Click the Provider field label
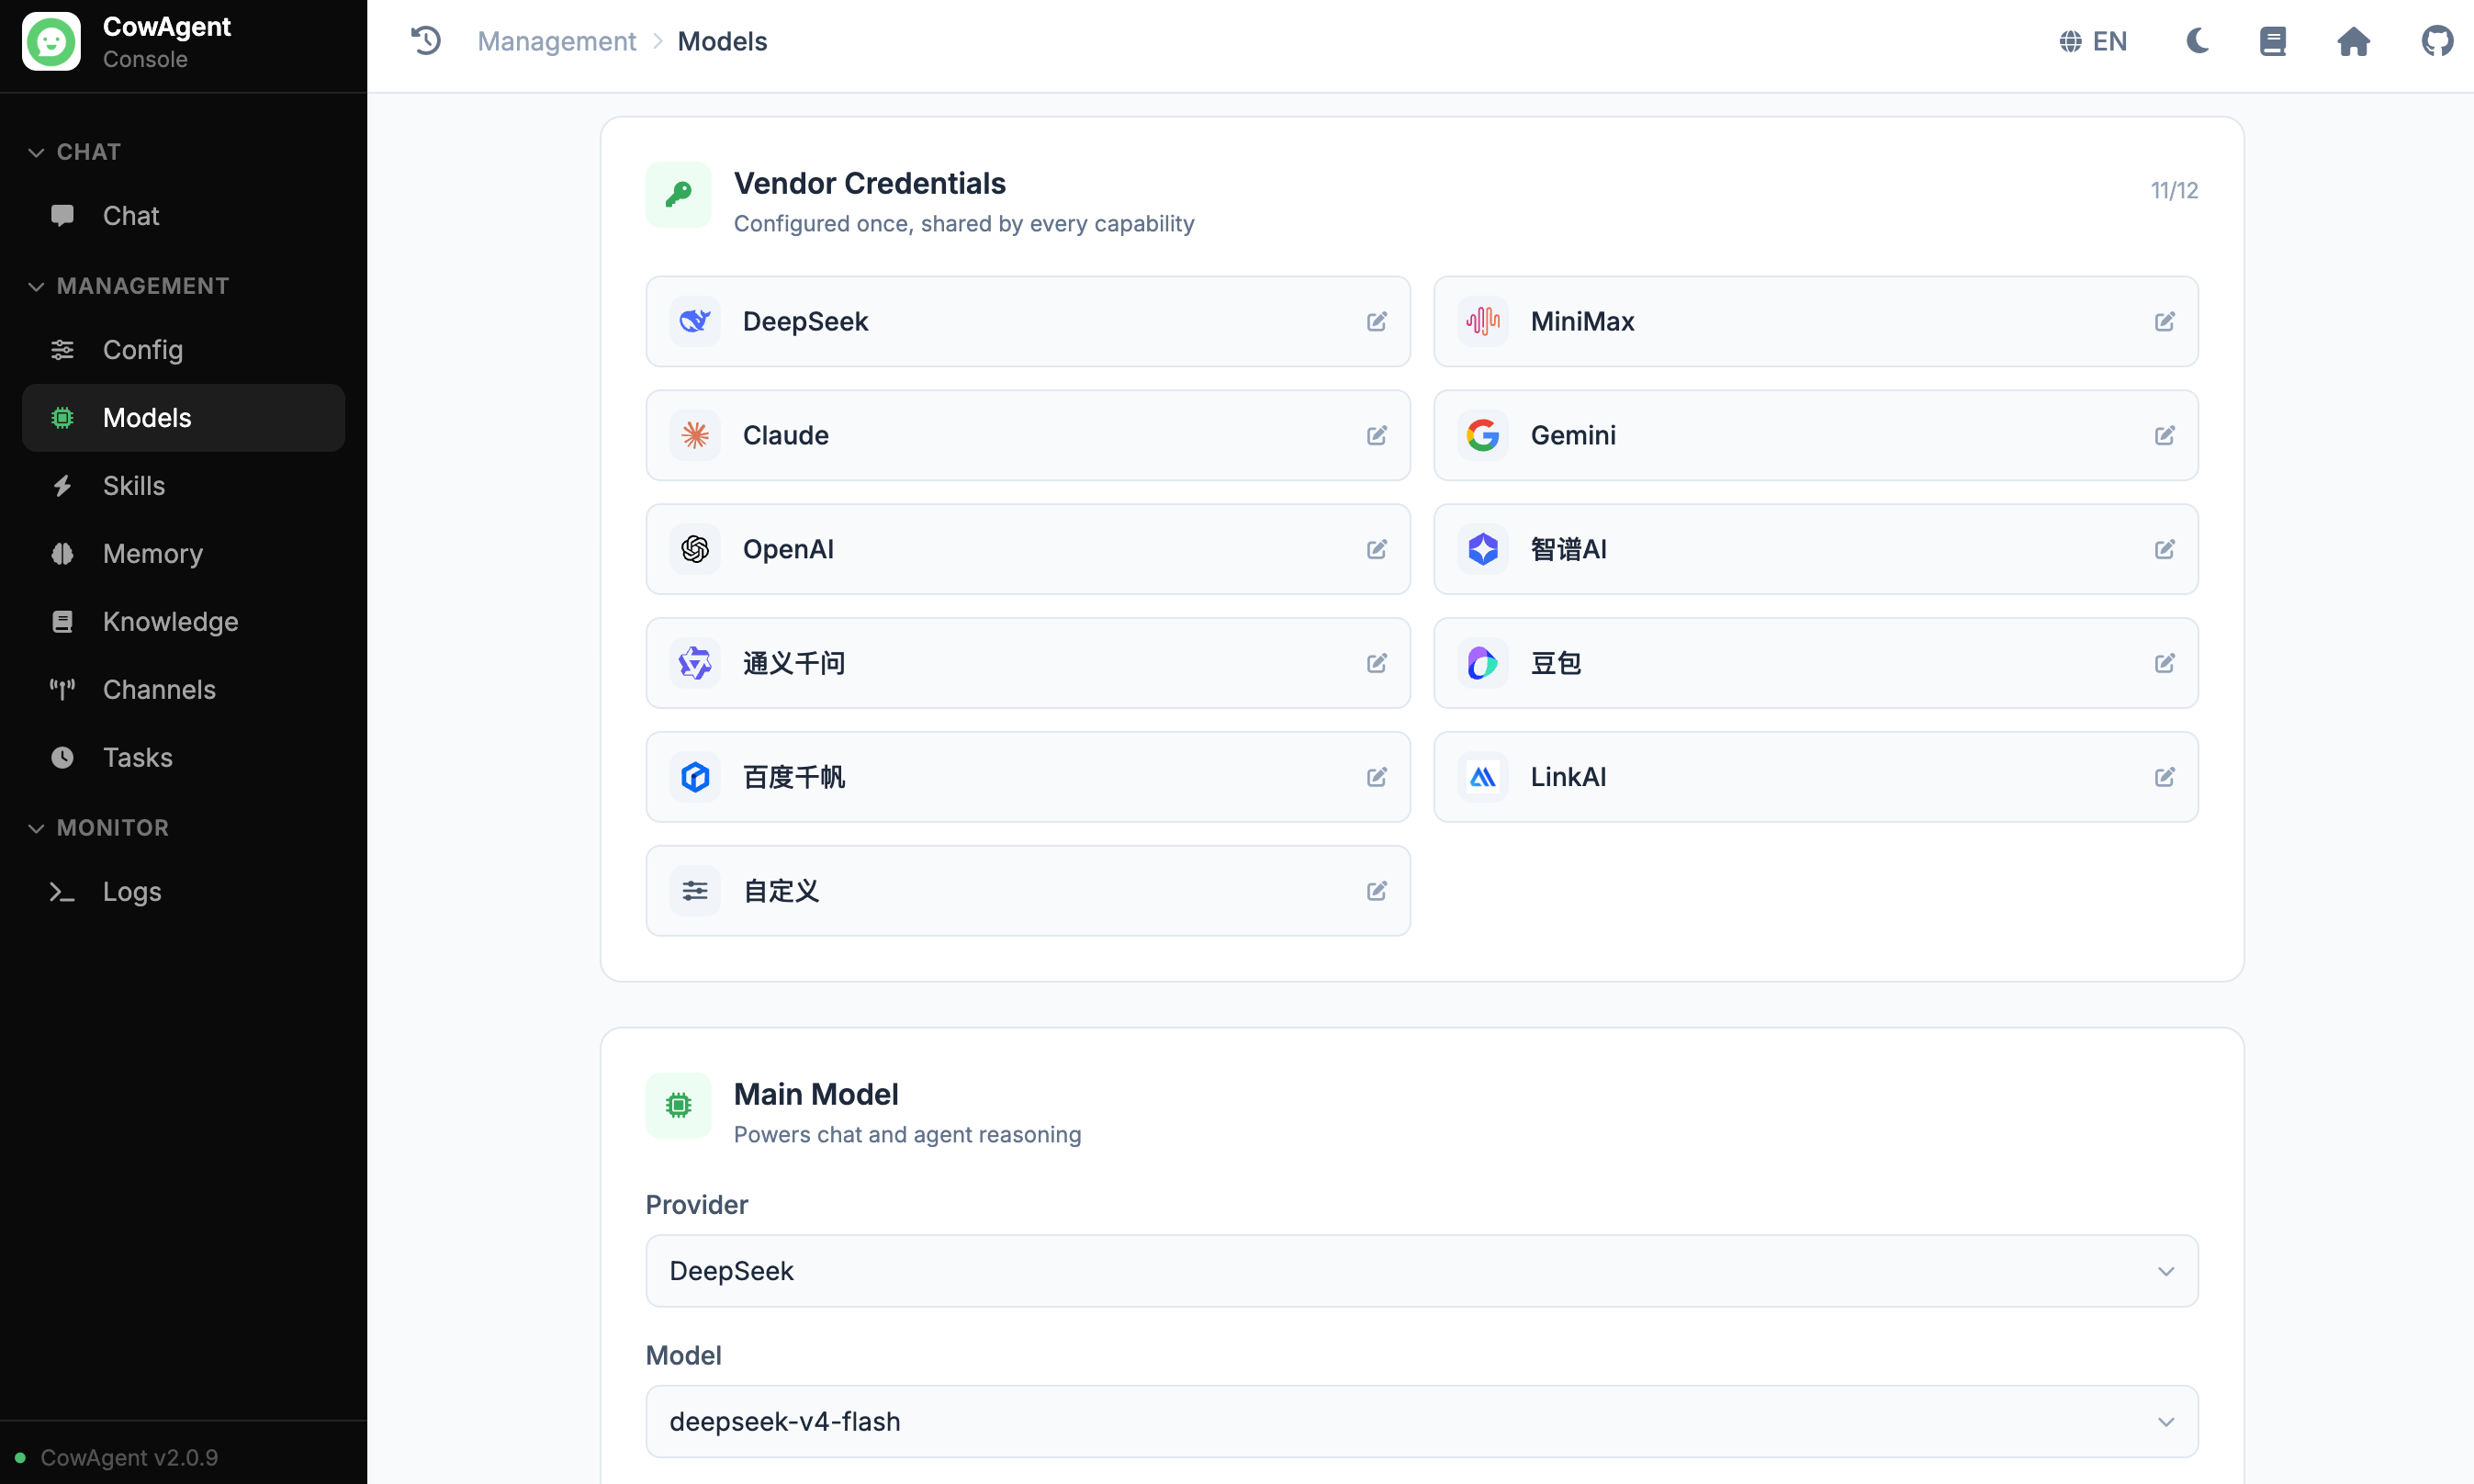This screenshot has height=1484, width=2474. [696, 1204]
